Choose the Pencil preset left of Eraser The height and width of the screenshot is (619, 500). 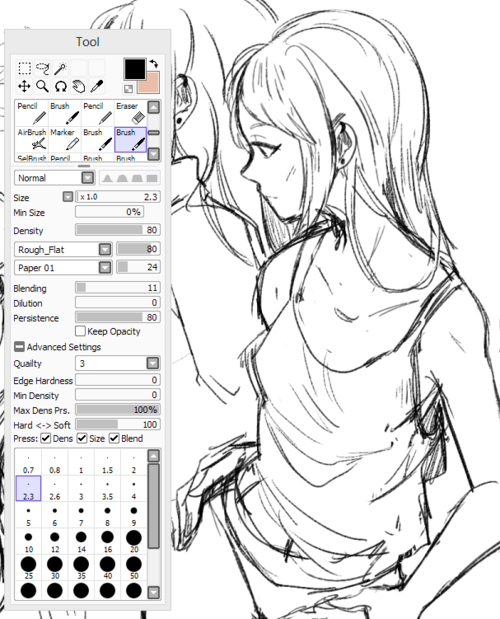[x=98, y=113]
